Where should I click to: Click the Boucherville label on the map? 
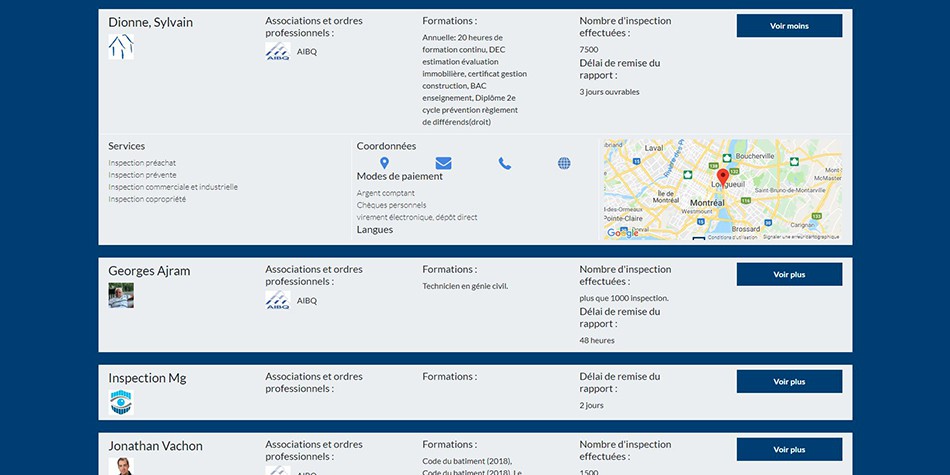[755, 156]
